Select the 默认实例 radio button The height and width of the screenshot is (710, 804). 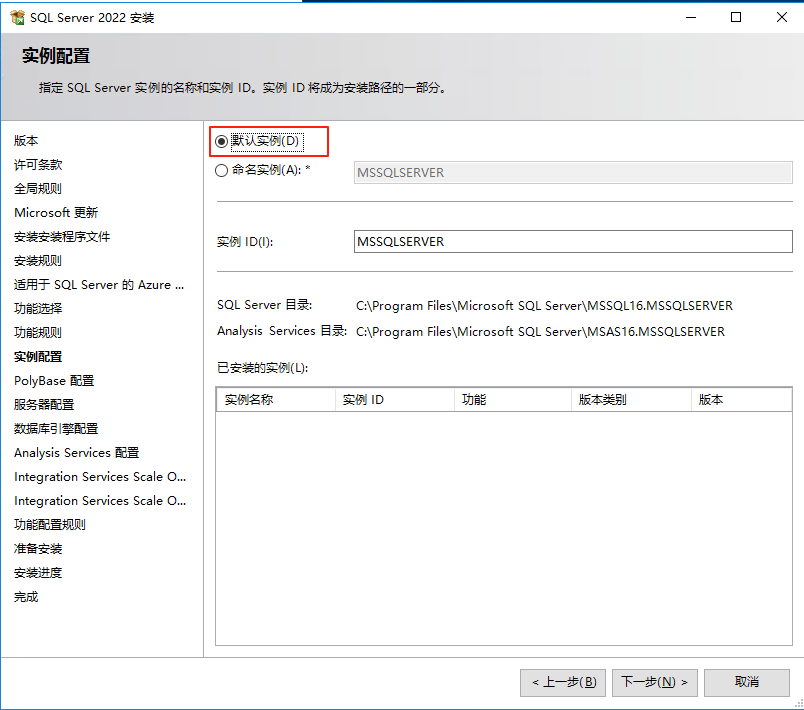click(222, 142)
